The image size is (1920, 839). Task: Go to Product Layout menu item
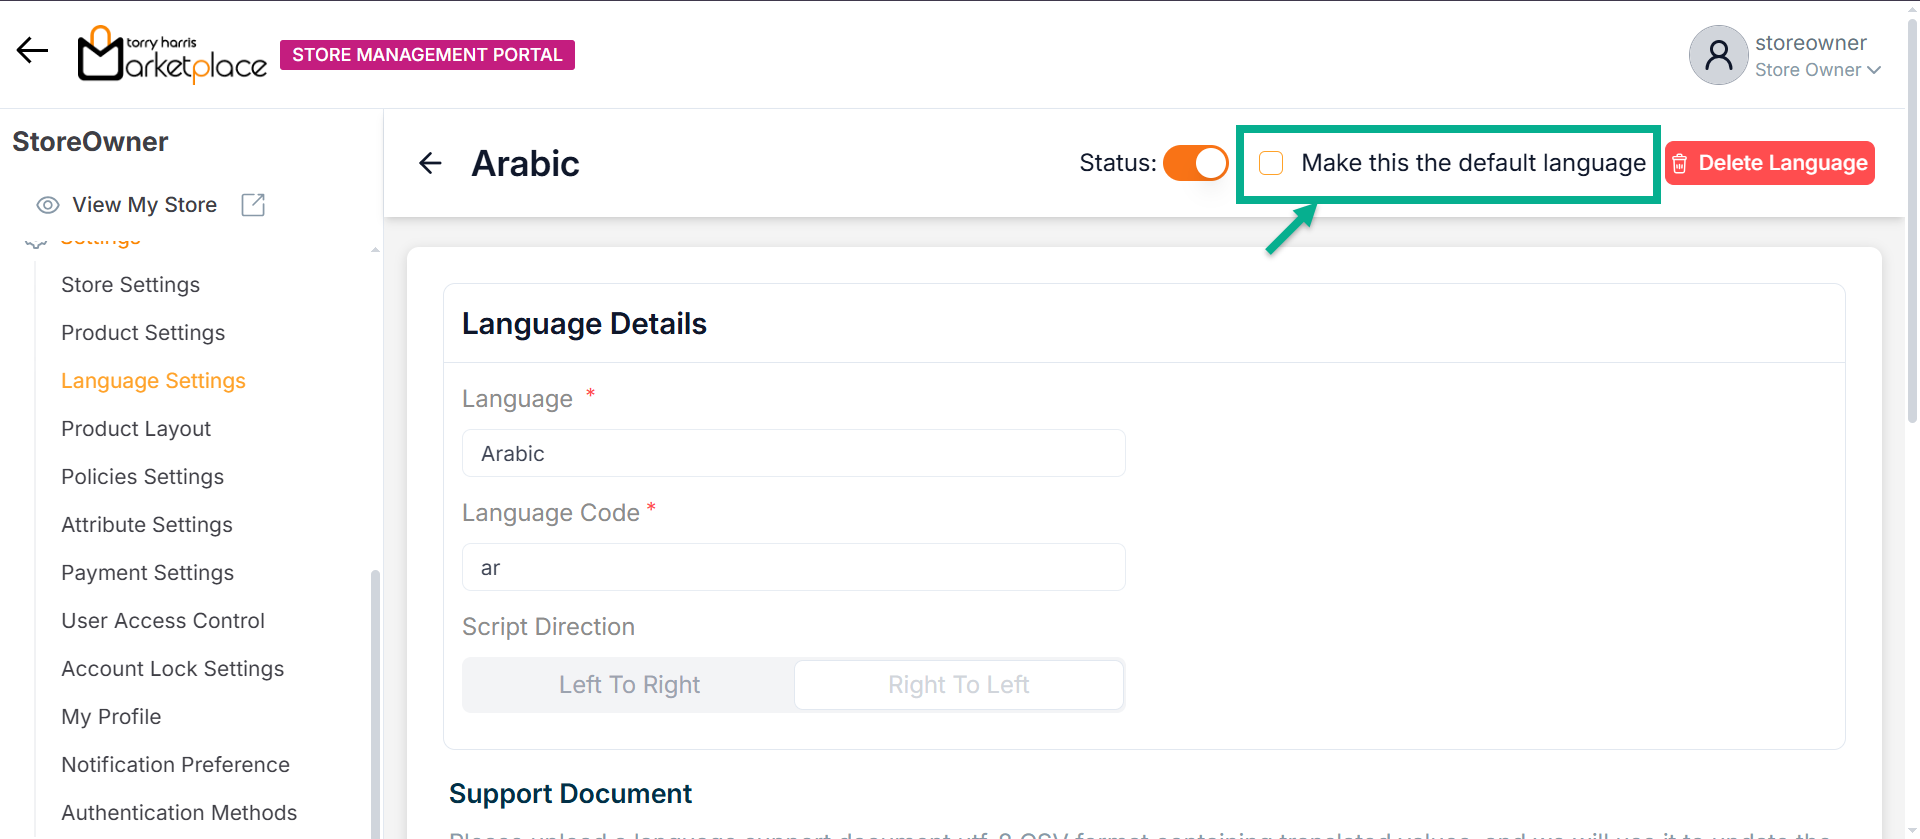[136, 429]
